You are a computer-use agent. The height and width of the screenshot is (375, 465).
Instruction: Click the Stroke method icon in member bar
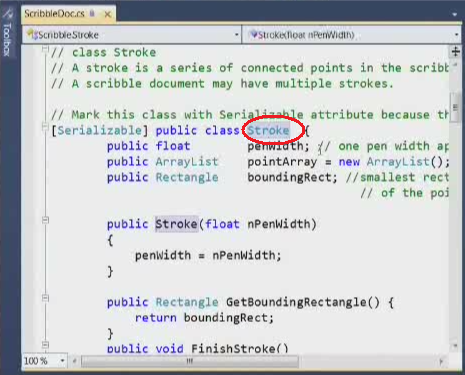point(254,34)
